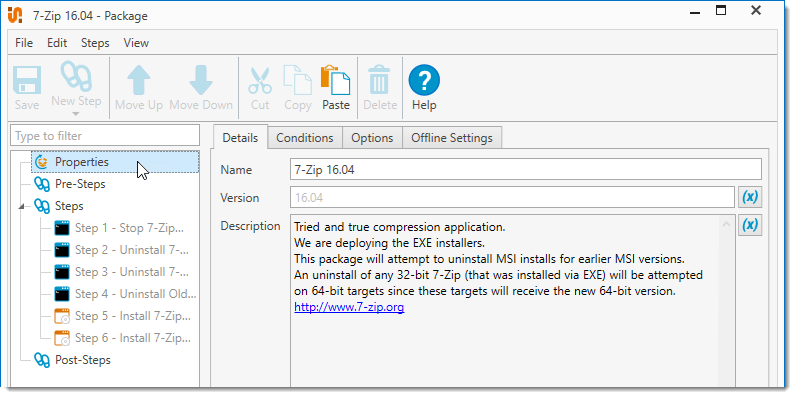Insert variable next to Version field
The image size is (795, 397).
point(750,197)
